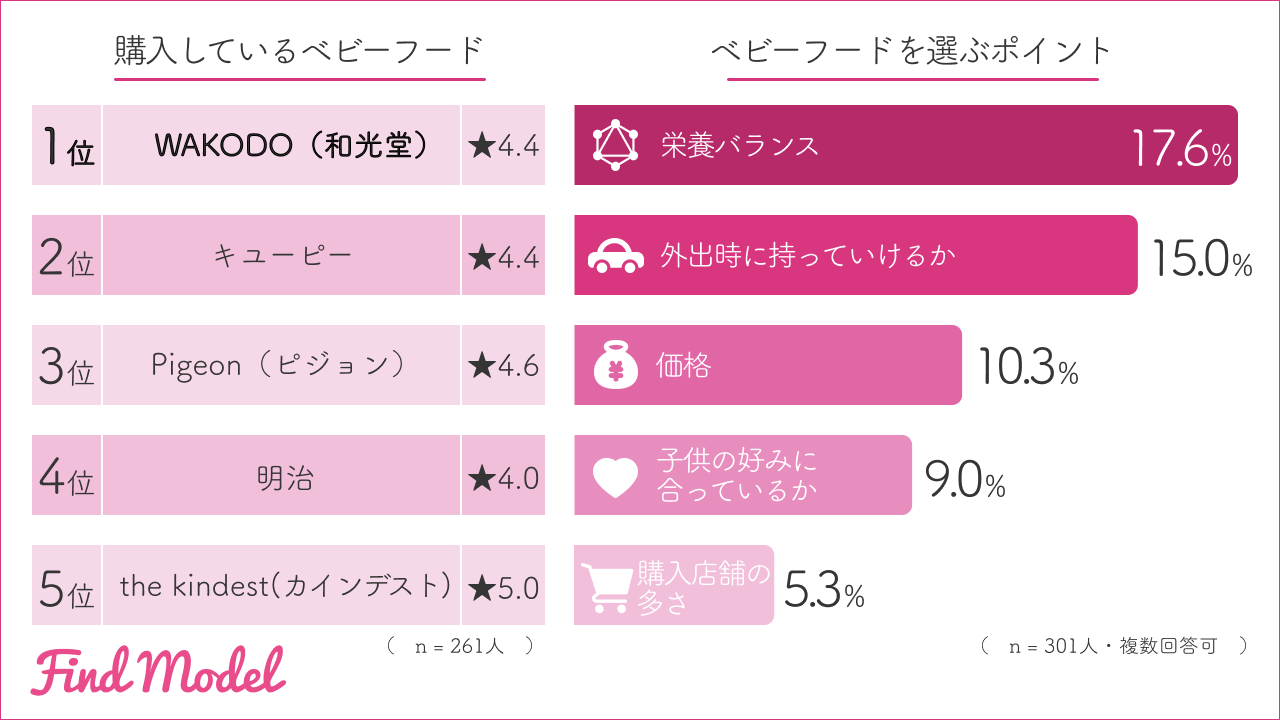
Task: Click the ベビーフードを選ぶポイント heading
Action: (912, 50)
